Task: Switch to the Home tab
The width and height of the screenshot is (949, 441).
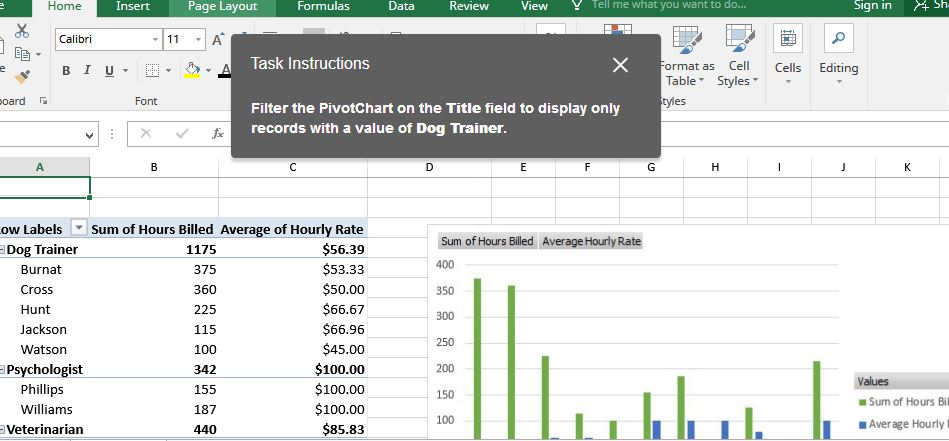Action: click(x=64, y=6)
